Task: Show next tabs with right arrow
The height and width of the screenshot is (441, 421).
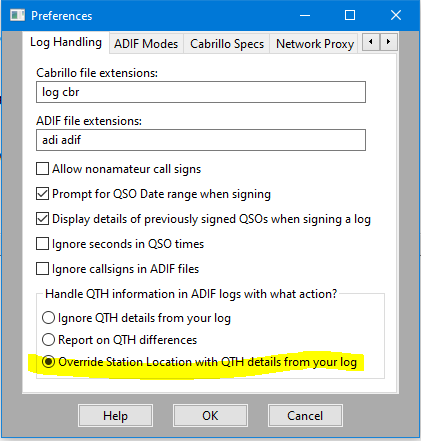Action: click(388, 42)
